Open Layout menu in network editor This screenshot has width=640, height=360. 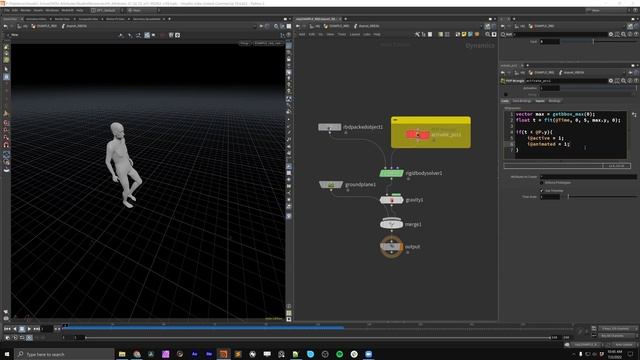pos(355,34)
